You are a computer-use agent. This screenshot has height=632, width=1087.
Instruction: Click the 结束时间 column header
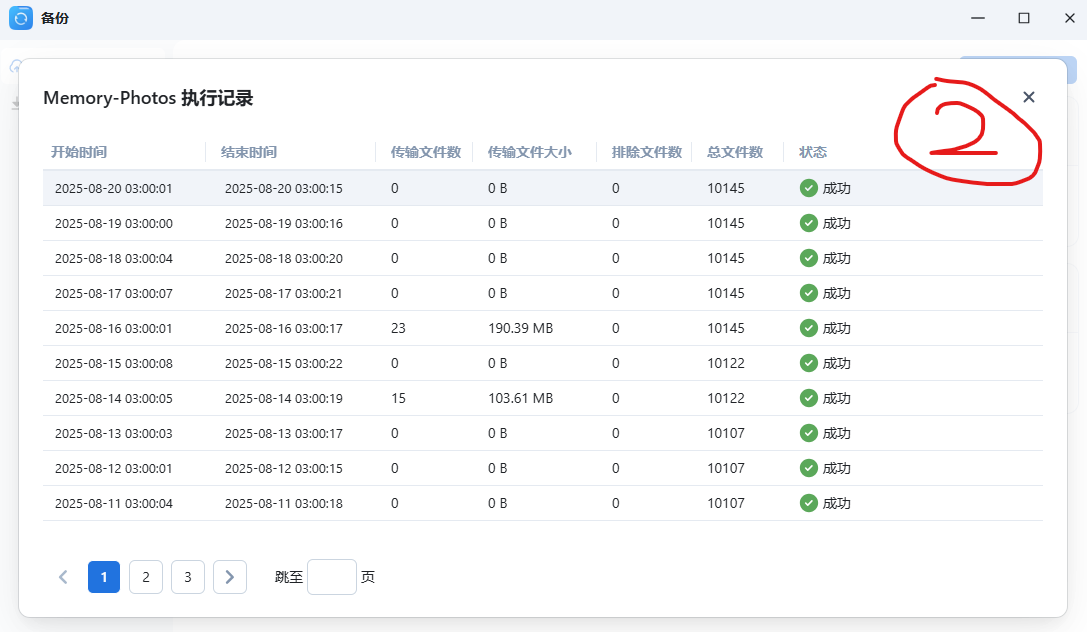click(249, 152)
